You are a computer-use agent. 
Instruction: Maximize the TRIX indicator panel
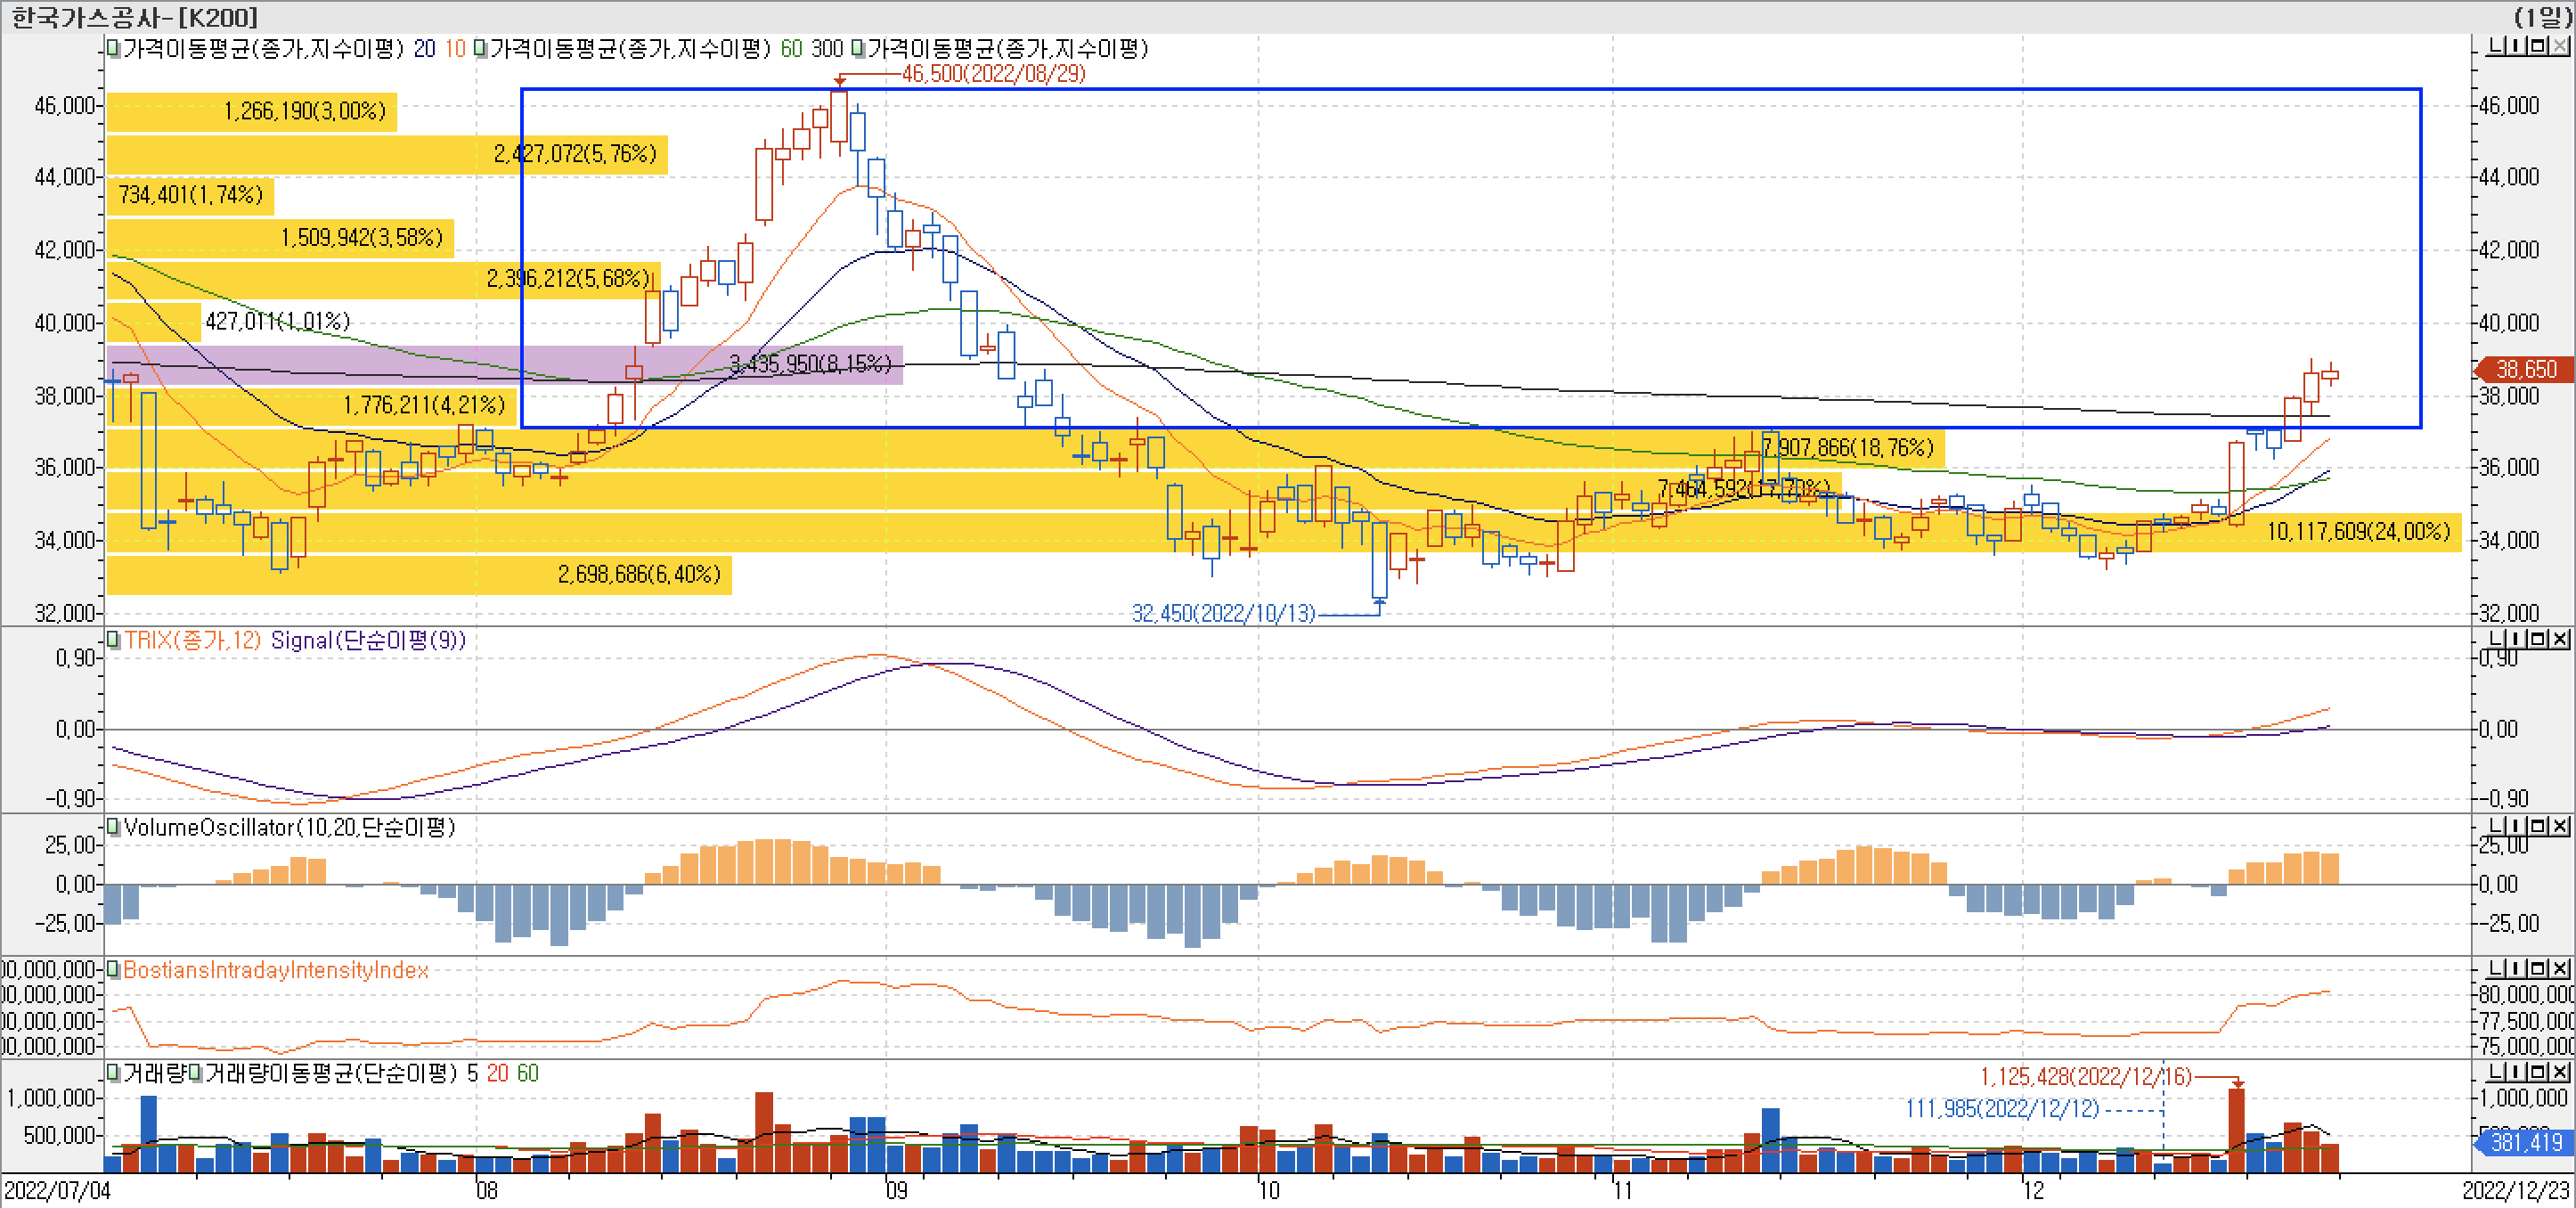point(2538,639)
